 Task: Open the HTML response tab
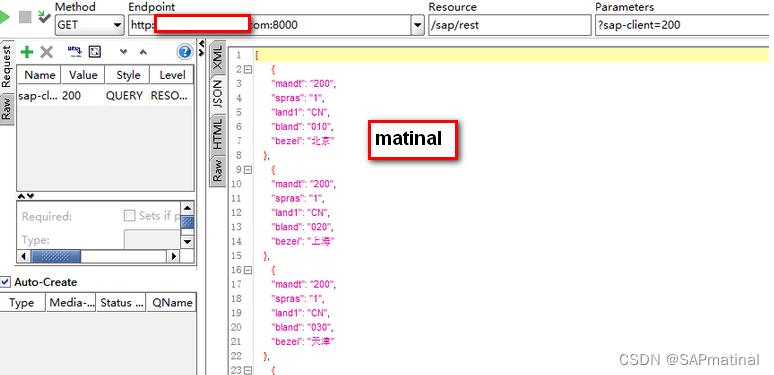click(218, 134)
